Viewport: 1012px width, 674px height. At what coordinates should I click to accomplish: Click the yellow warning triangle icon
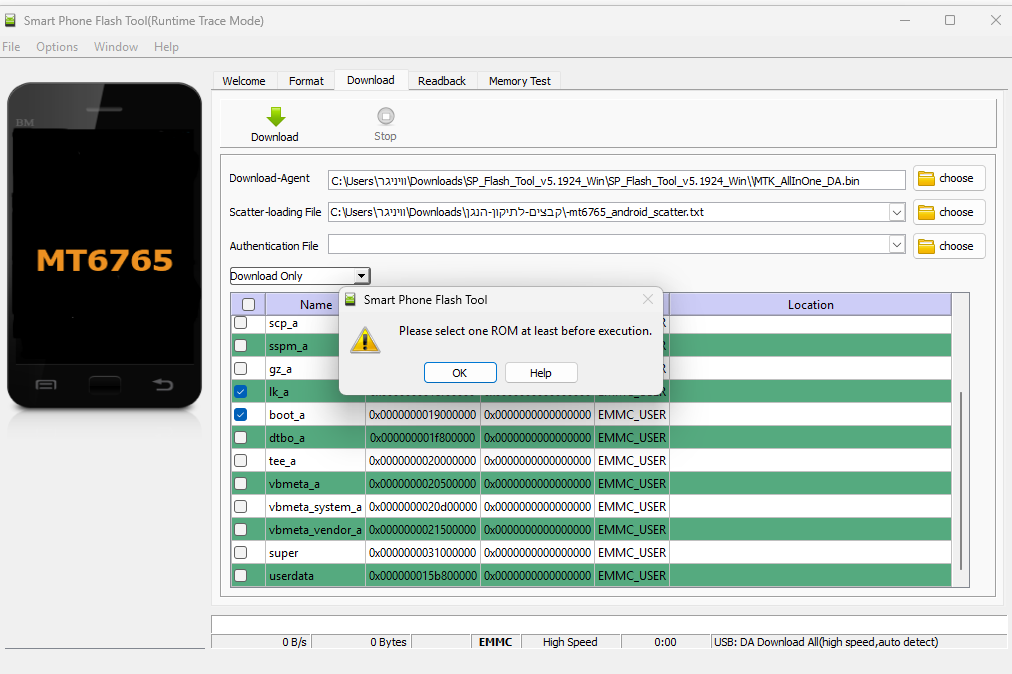point(365,340)
